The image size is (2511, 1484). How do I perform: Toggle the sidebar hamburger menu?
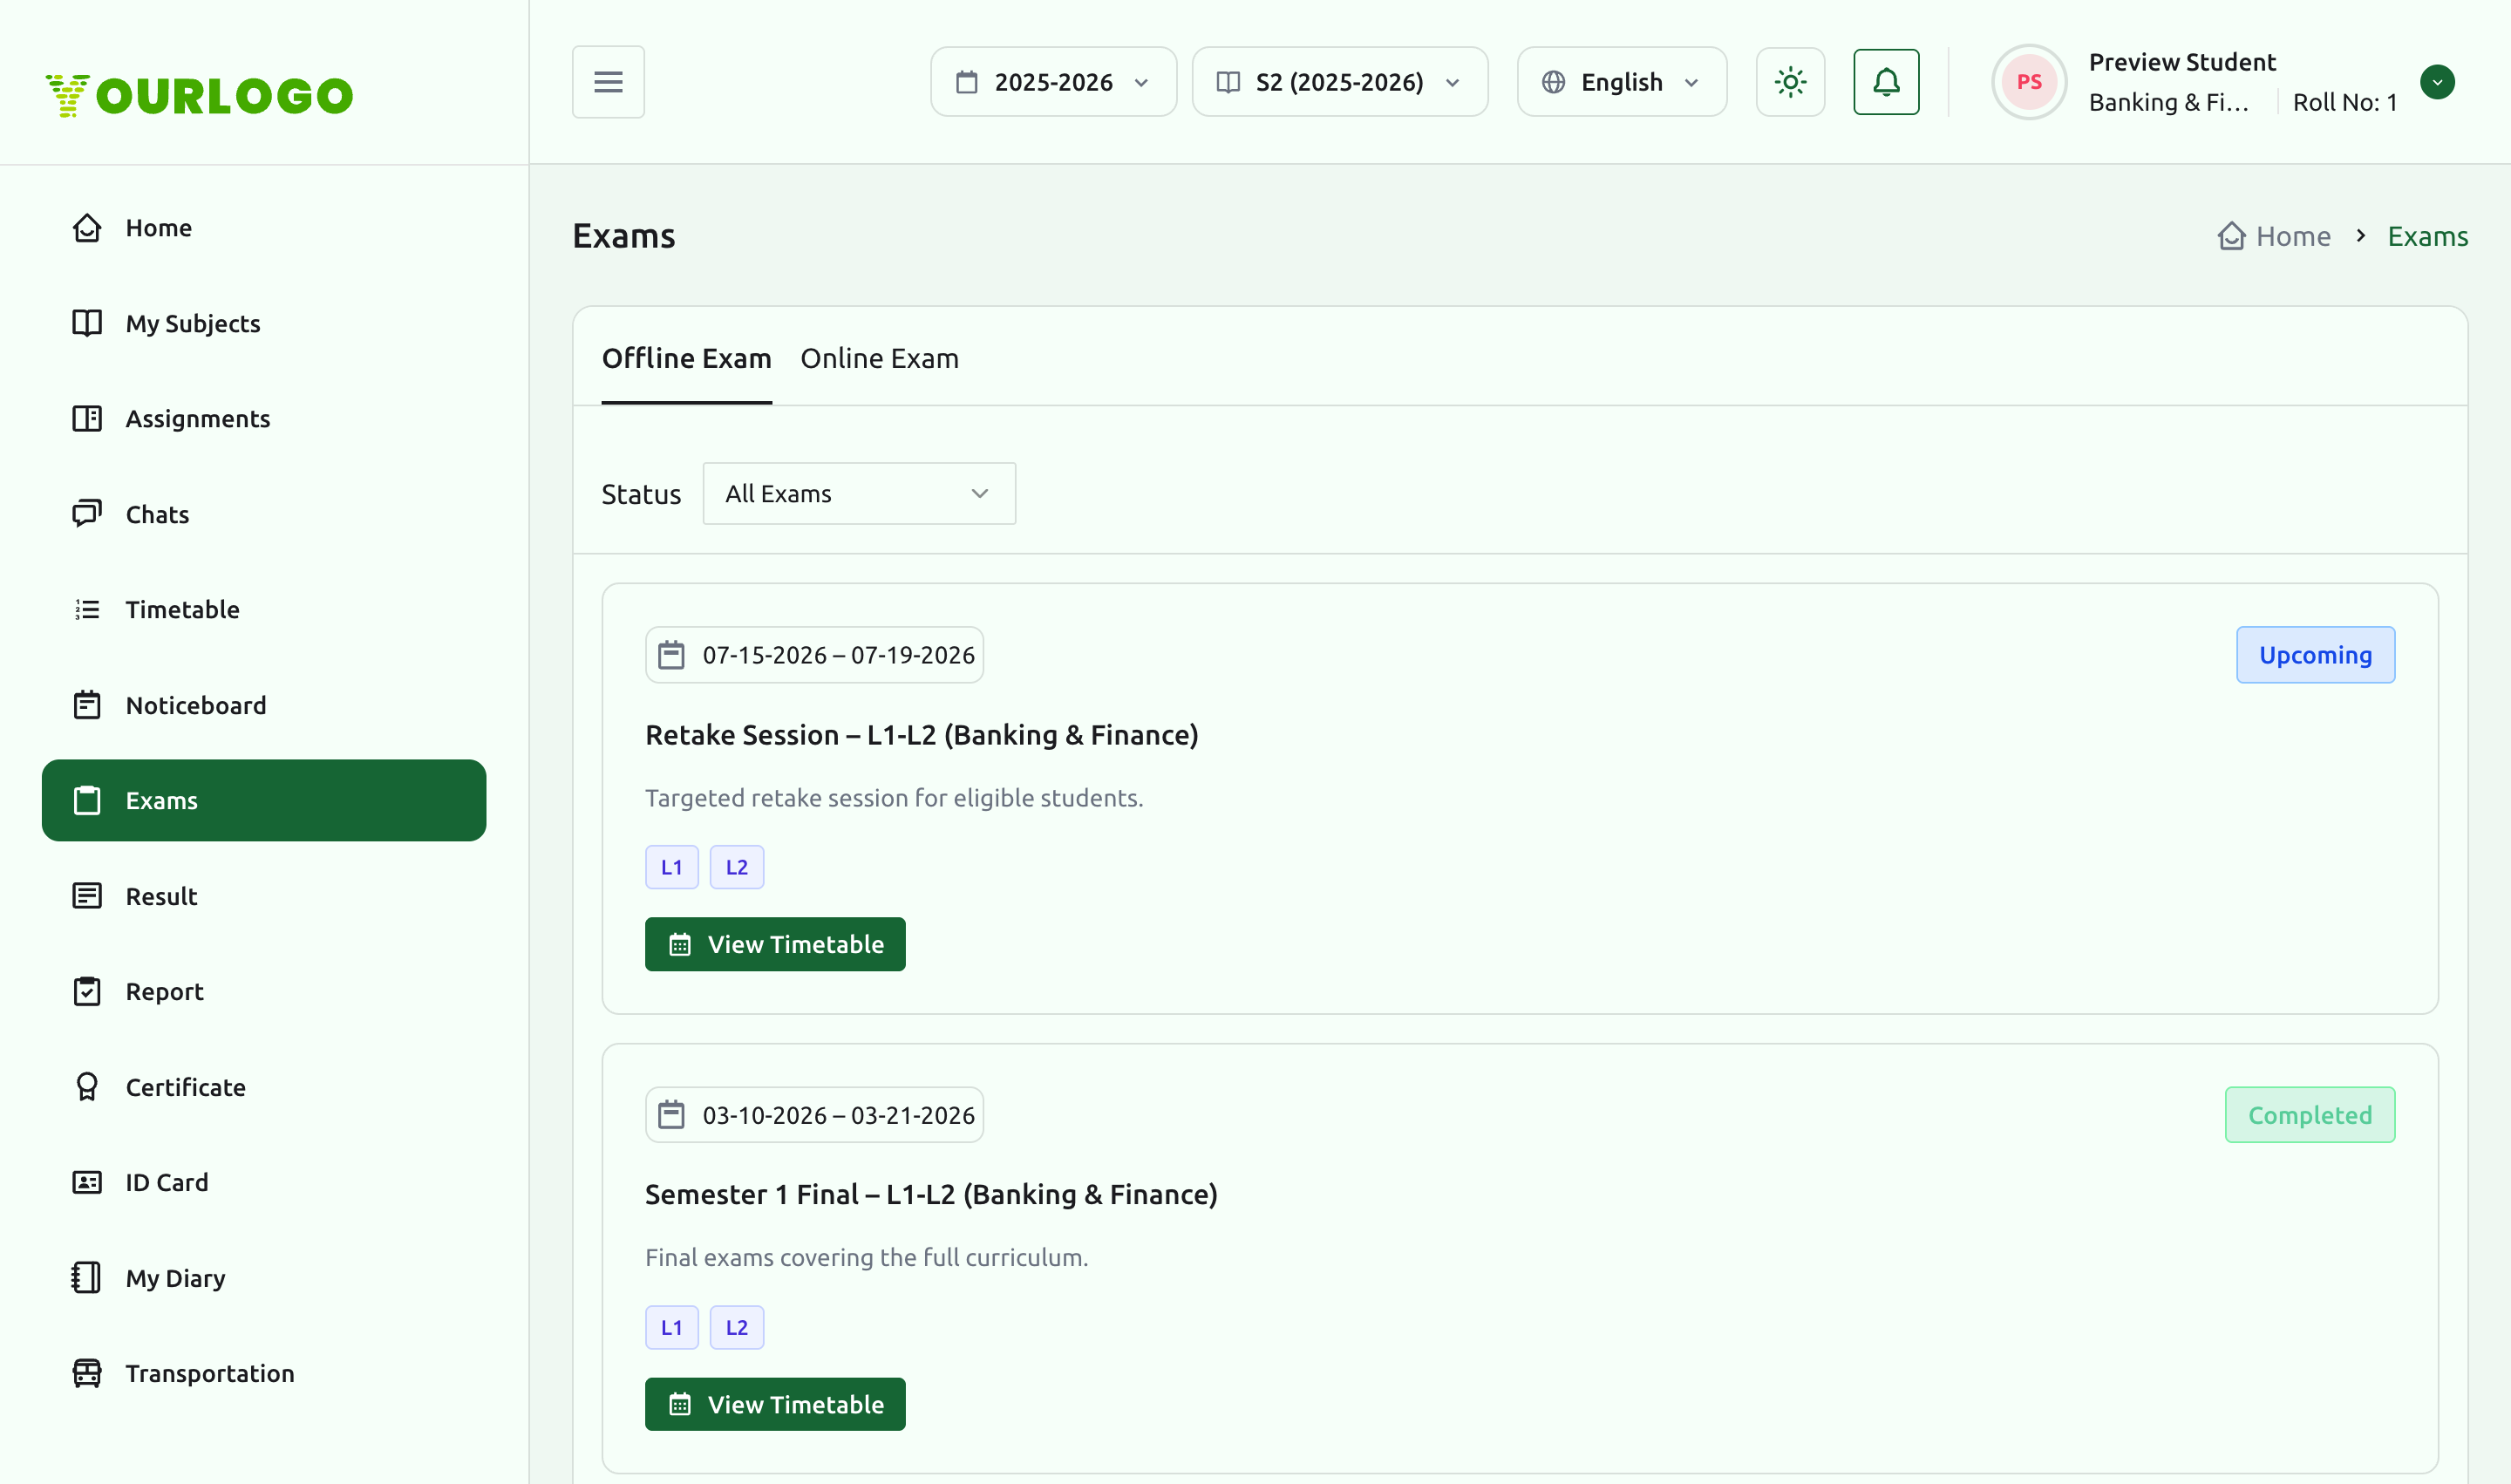pyautogui.click(x=608, y=82)
